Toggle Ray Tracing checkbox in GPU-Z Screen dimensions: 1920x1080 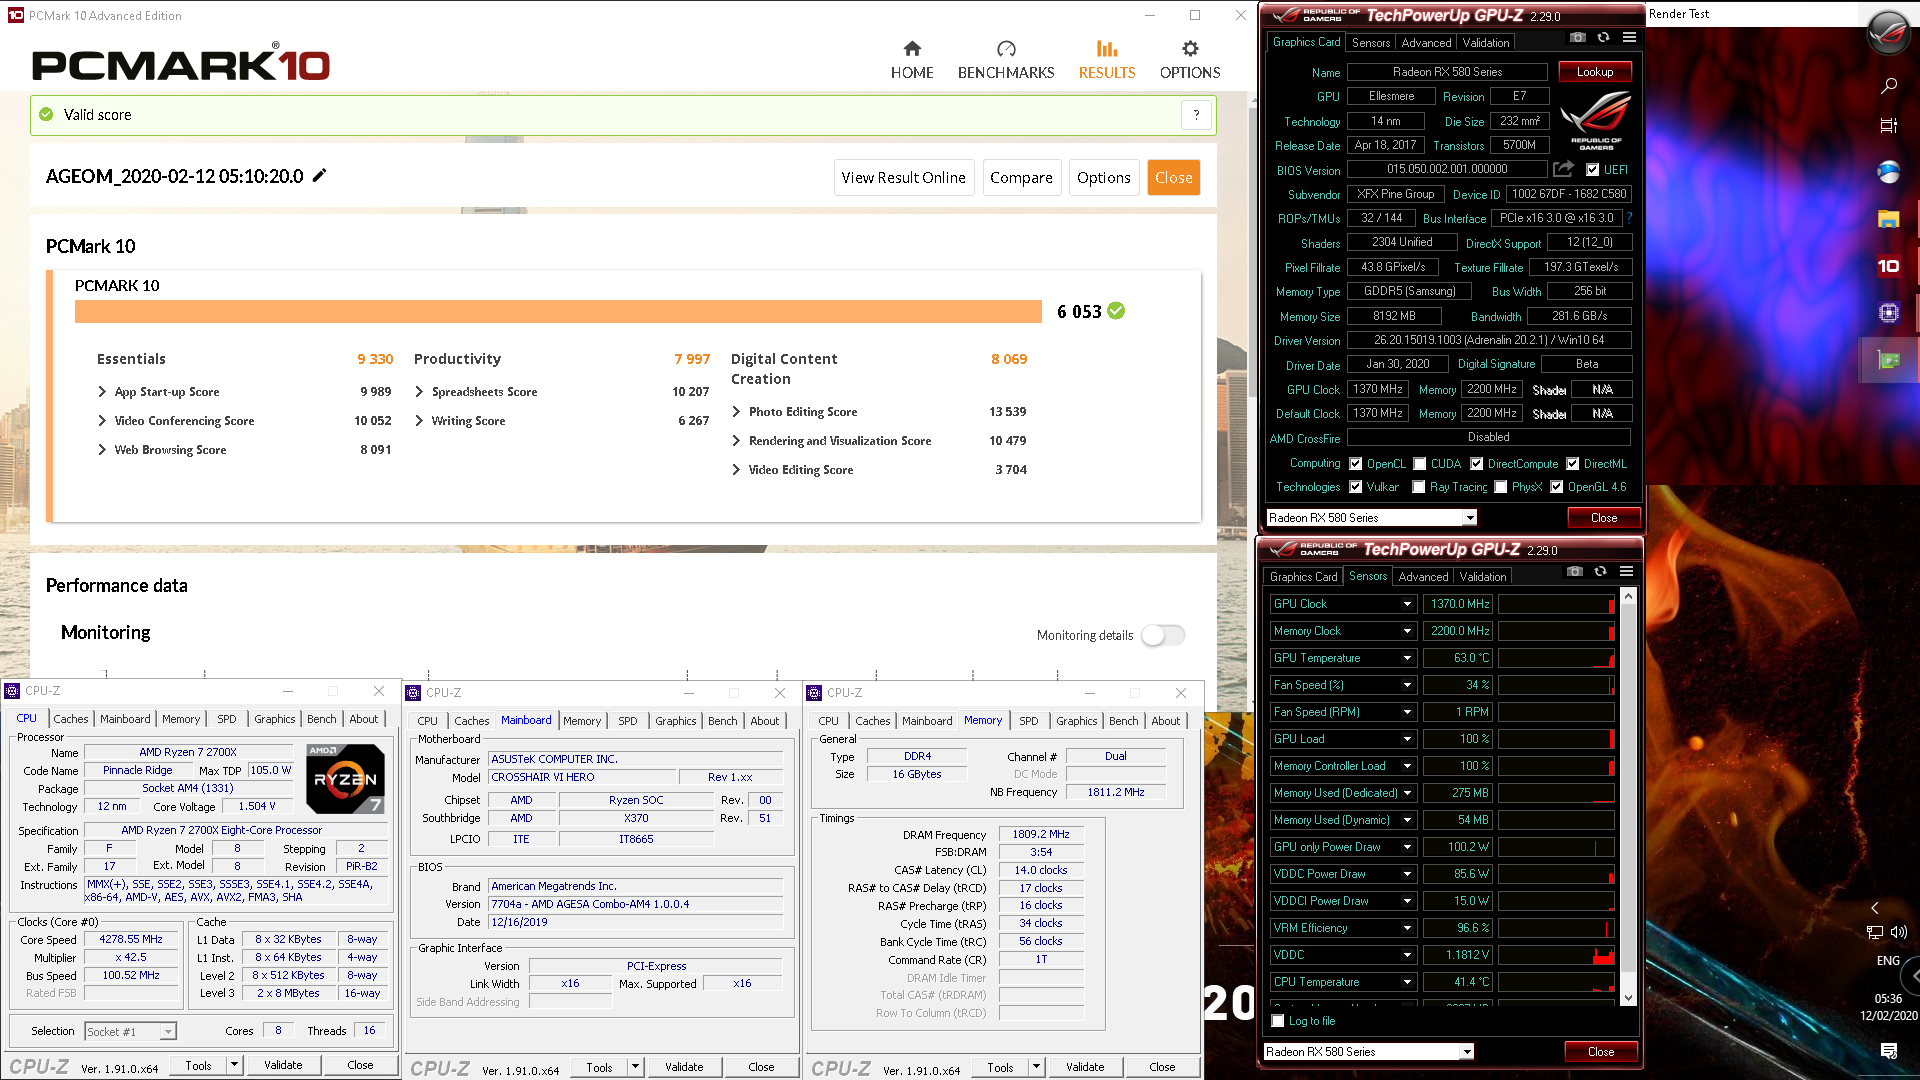click(x=1418, y=487)
